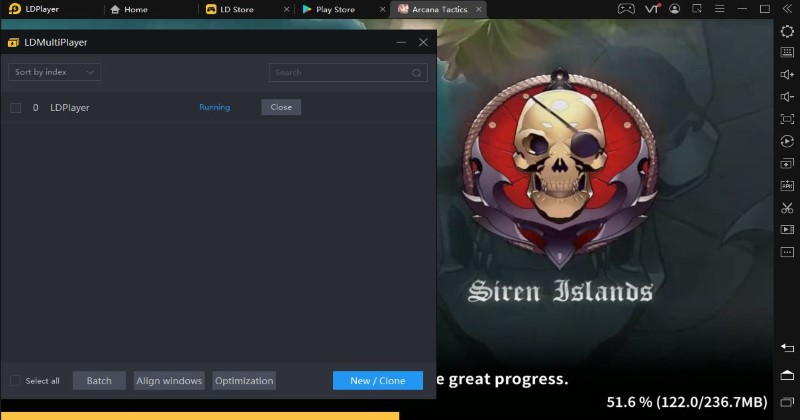Viewport: 800px width, 420px height.
Task: Open LDPlayer settings gear in sidebar
Action: (x=787, y=31)
